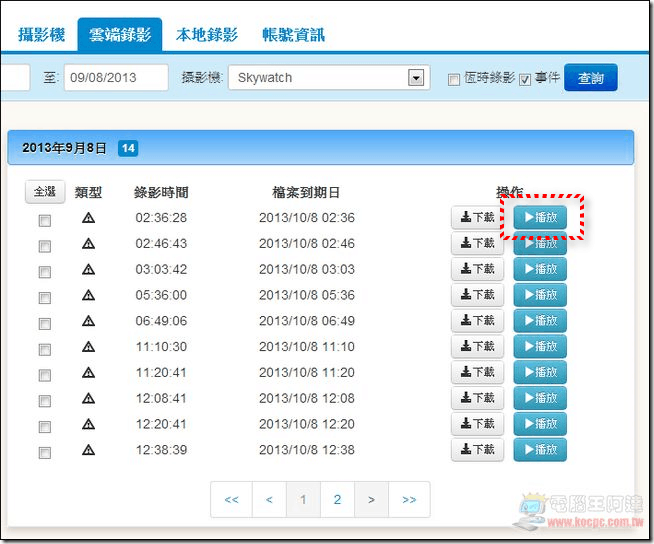Check the box for recording 11:20:41
The image size is (654, 544).
(x=45, y=375)
